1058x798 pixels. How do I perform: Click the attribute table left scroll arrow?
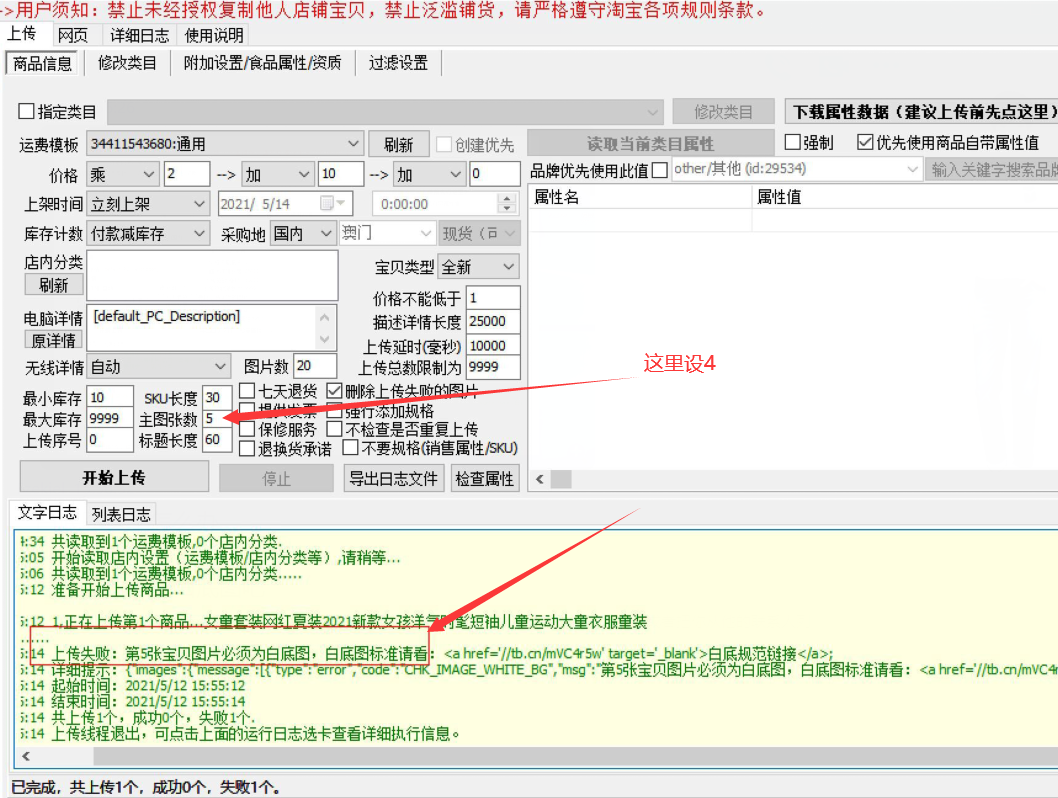540,479
